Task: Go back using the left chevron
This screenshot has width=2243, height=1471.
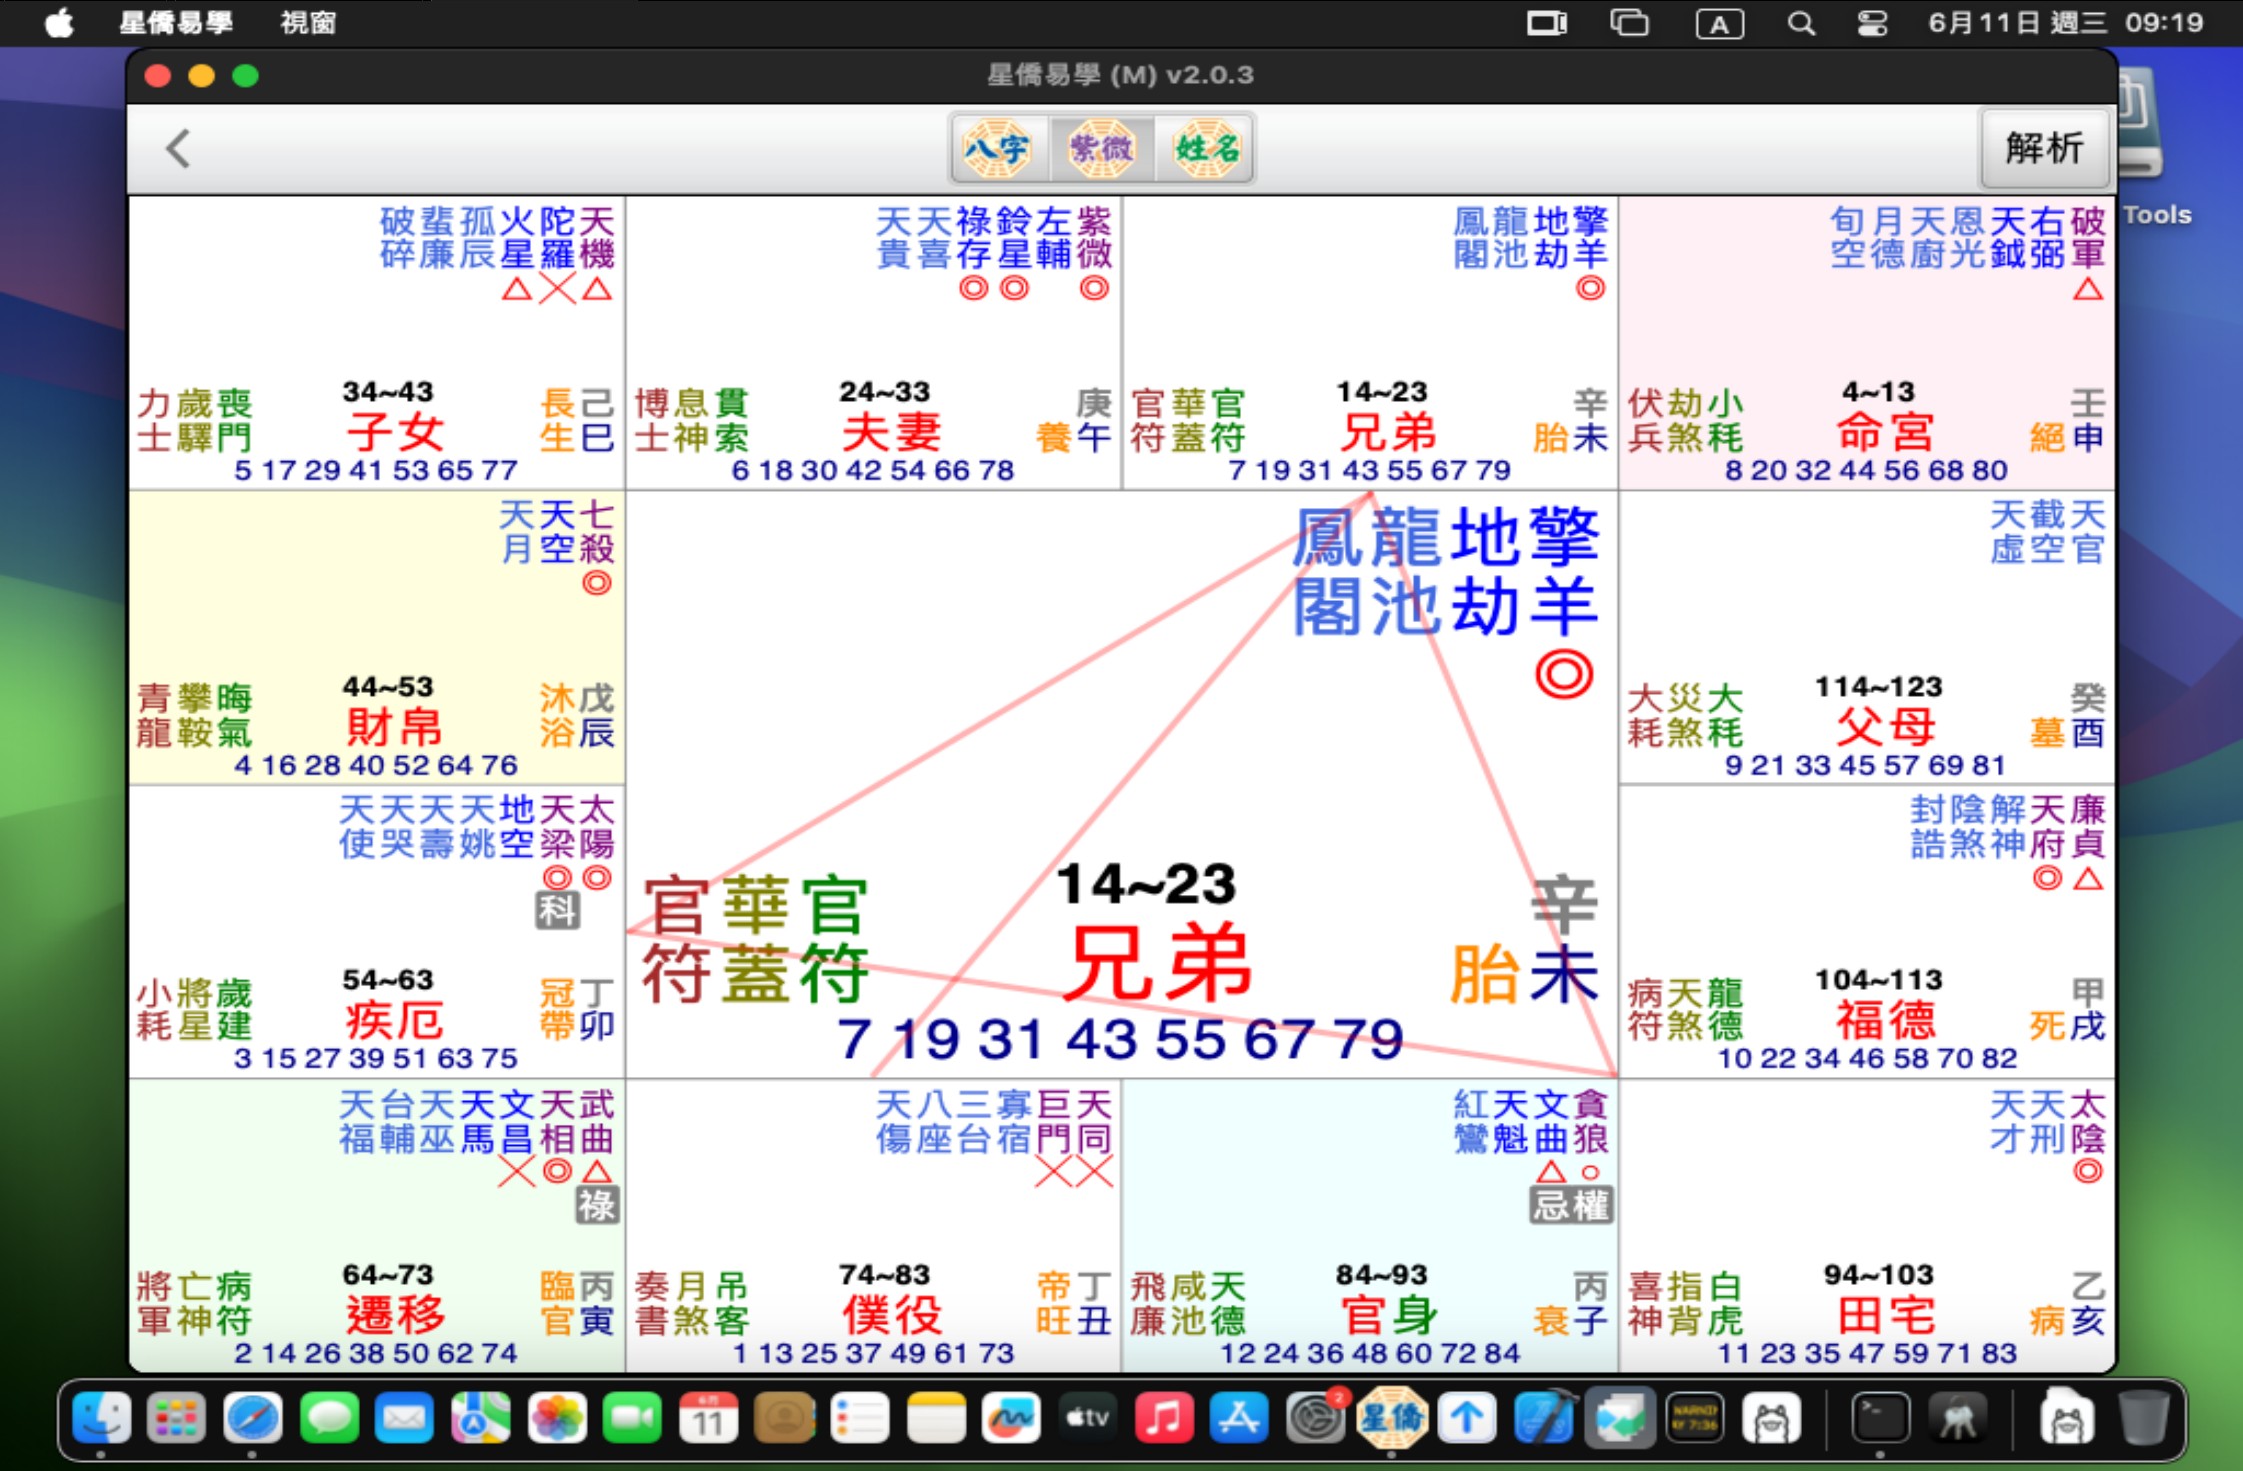Action: (178, 149)
